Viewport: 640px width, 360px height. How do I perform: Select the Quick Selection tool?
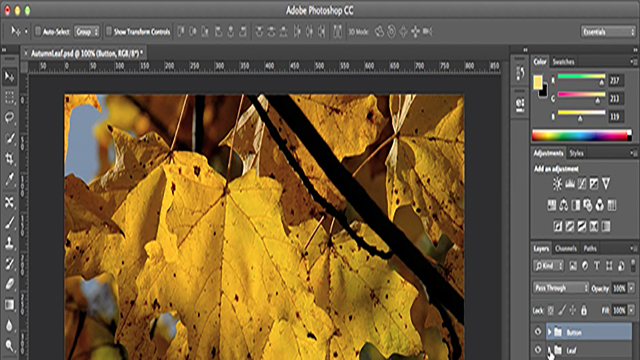pyautogui.click(x=9, y=139)
